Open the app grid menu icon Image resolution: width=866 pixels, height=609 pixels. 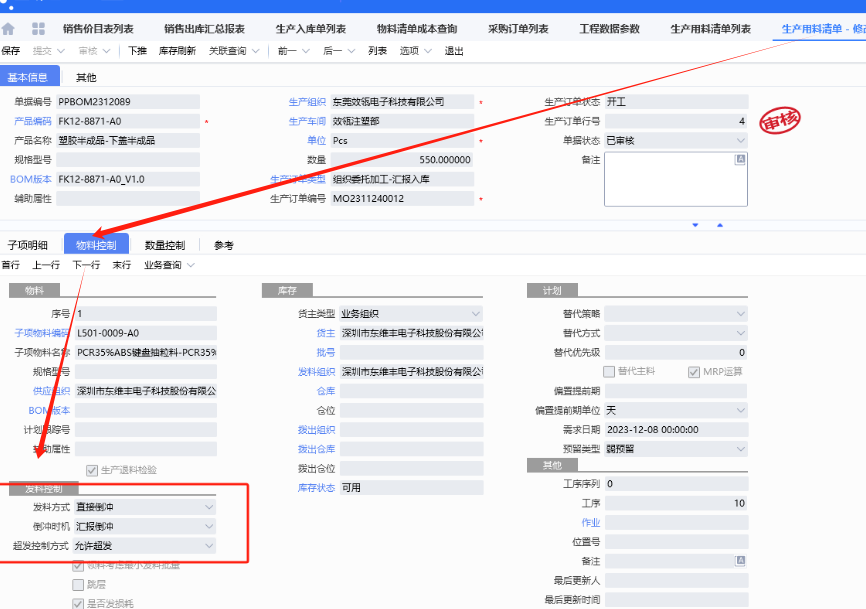[38, 29]
